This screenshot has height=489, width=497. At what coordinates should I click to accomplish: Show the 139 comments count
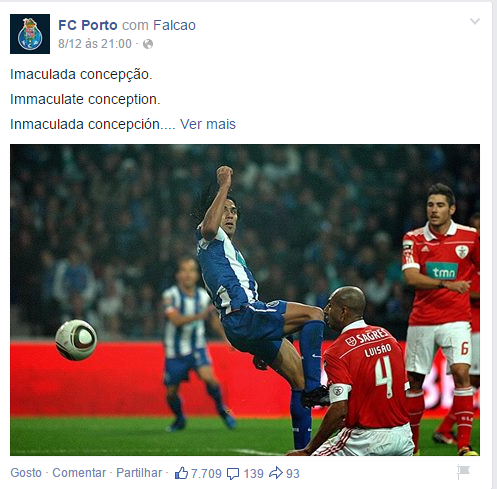[253, 474]
